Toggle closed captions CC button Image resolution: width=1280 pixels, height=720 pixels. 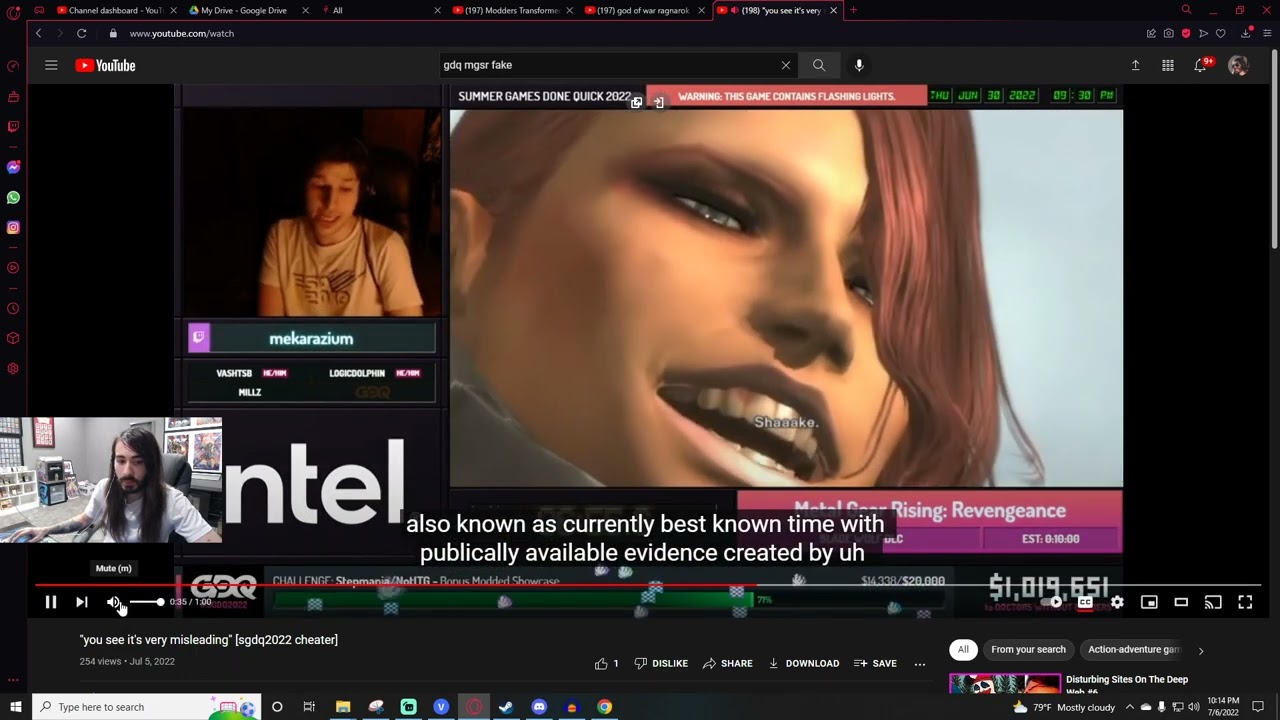[1085, 602]
